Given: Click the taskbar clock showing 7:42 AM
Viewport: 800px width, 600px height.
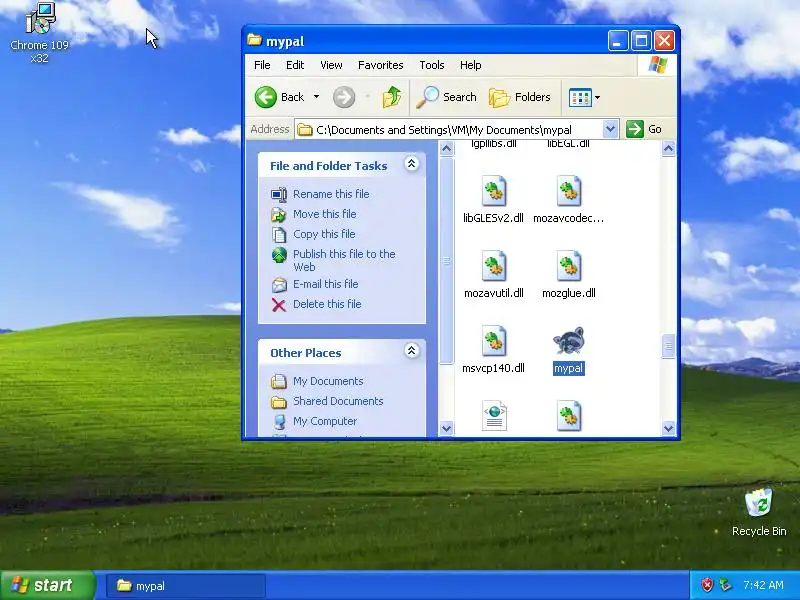Looking at the screenshot, I should click(x=763, y=585).
